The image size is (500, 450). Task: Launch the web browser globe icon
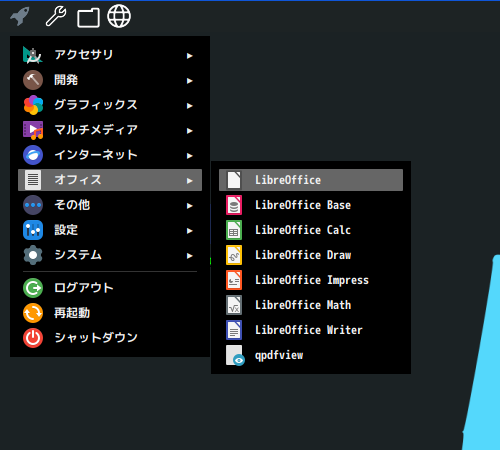(x=119, y=16)
